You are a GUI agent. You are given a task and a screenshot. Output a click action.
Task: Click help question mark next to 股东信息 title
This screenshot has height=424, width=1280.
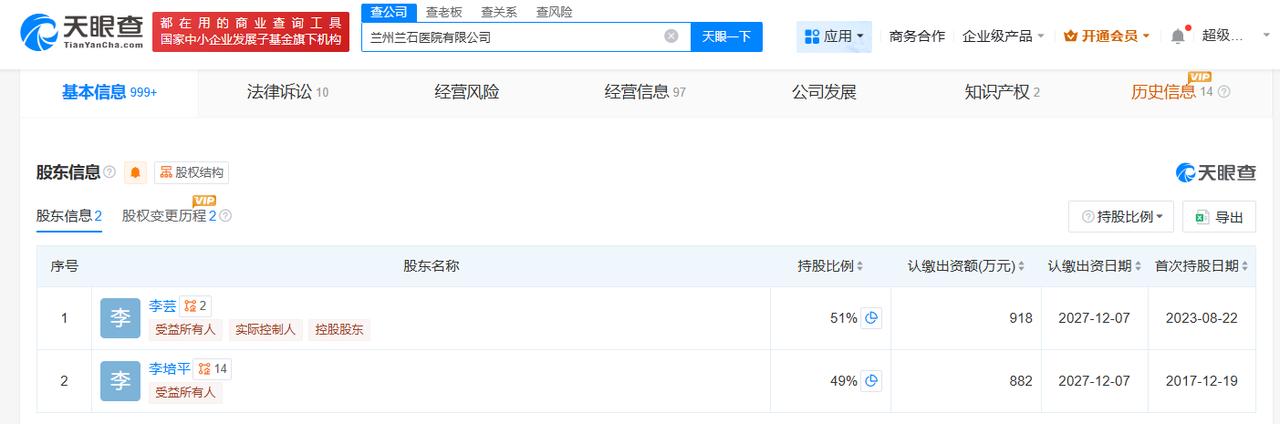(109, 173)
